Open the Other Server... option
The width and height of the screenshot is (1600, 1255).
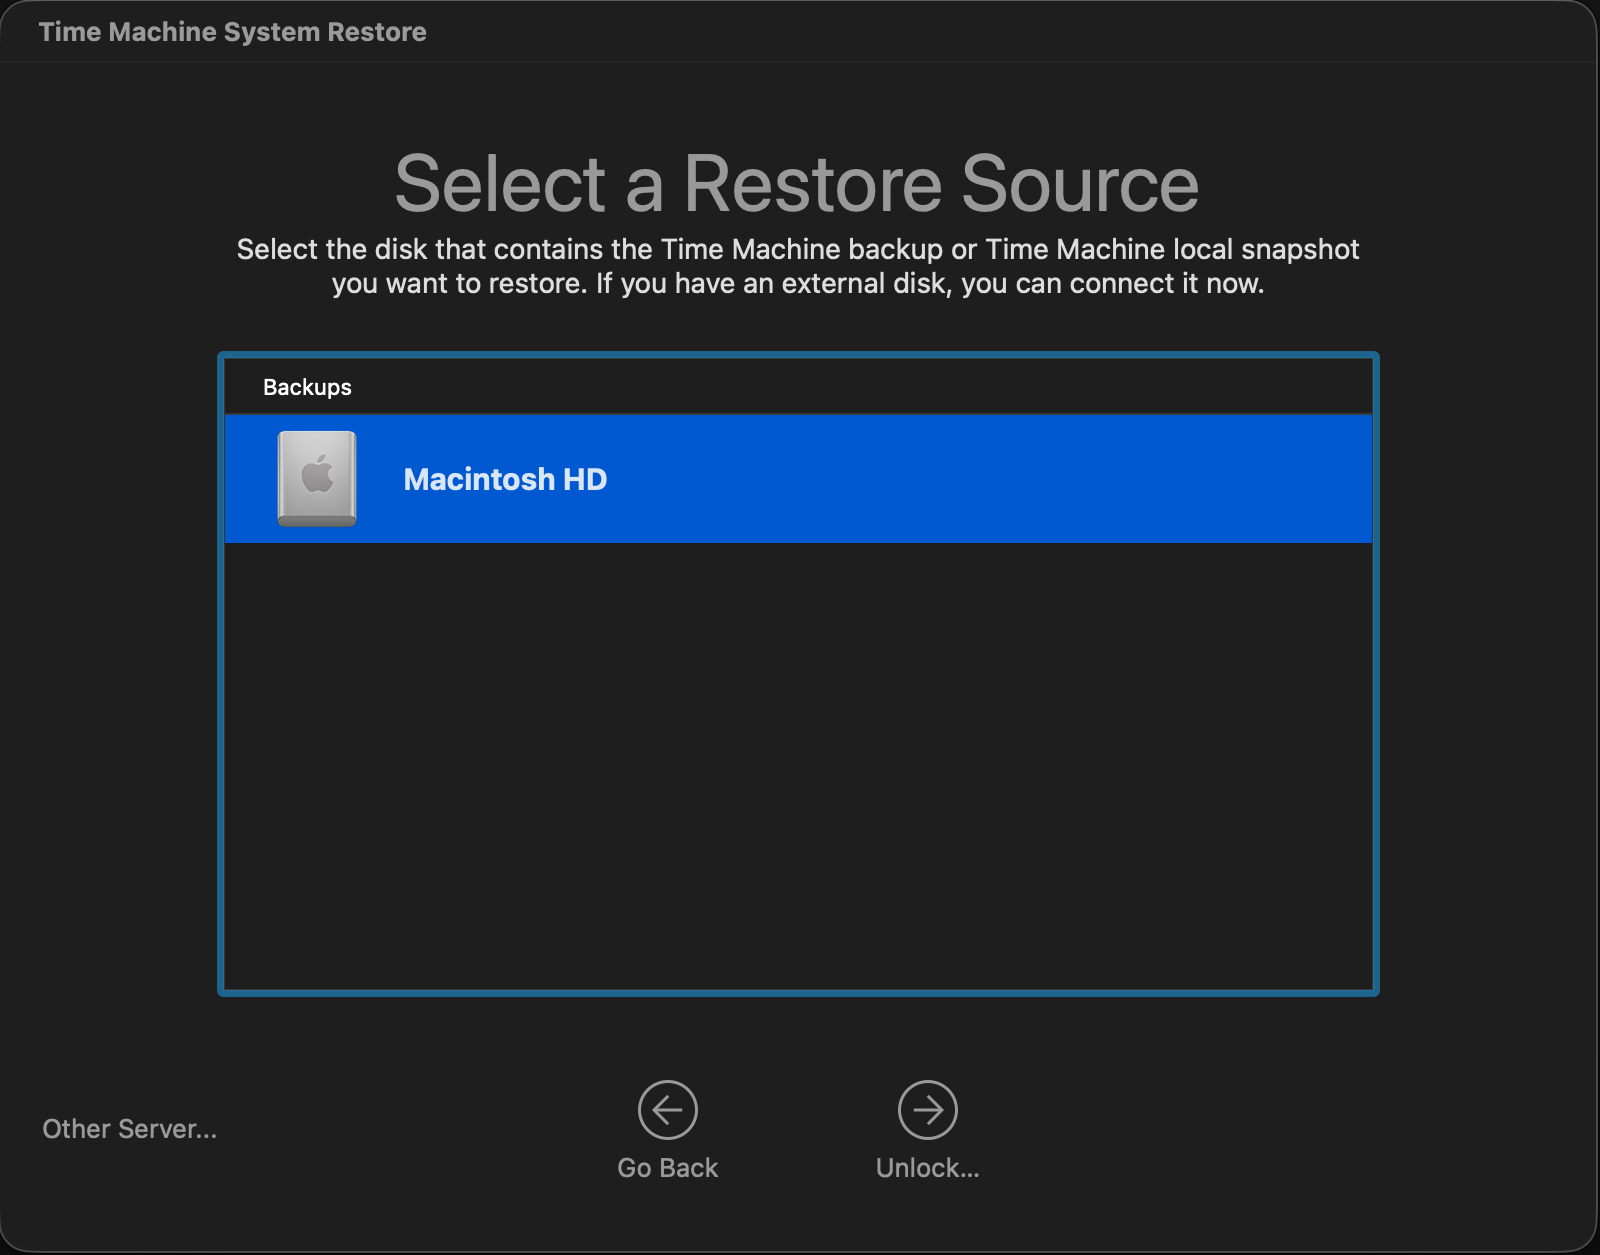pyautogui.click(x=129, y=1129)
